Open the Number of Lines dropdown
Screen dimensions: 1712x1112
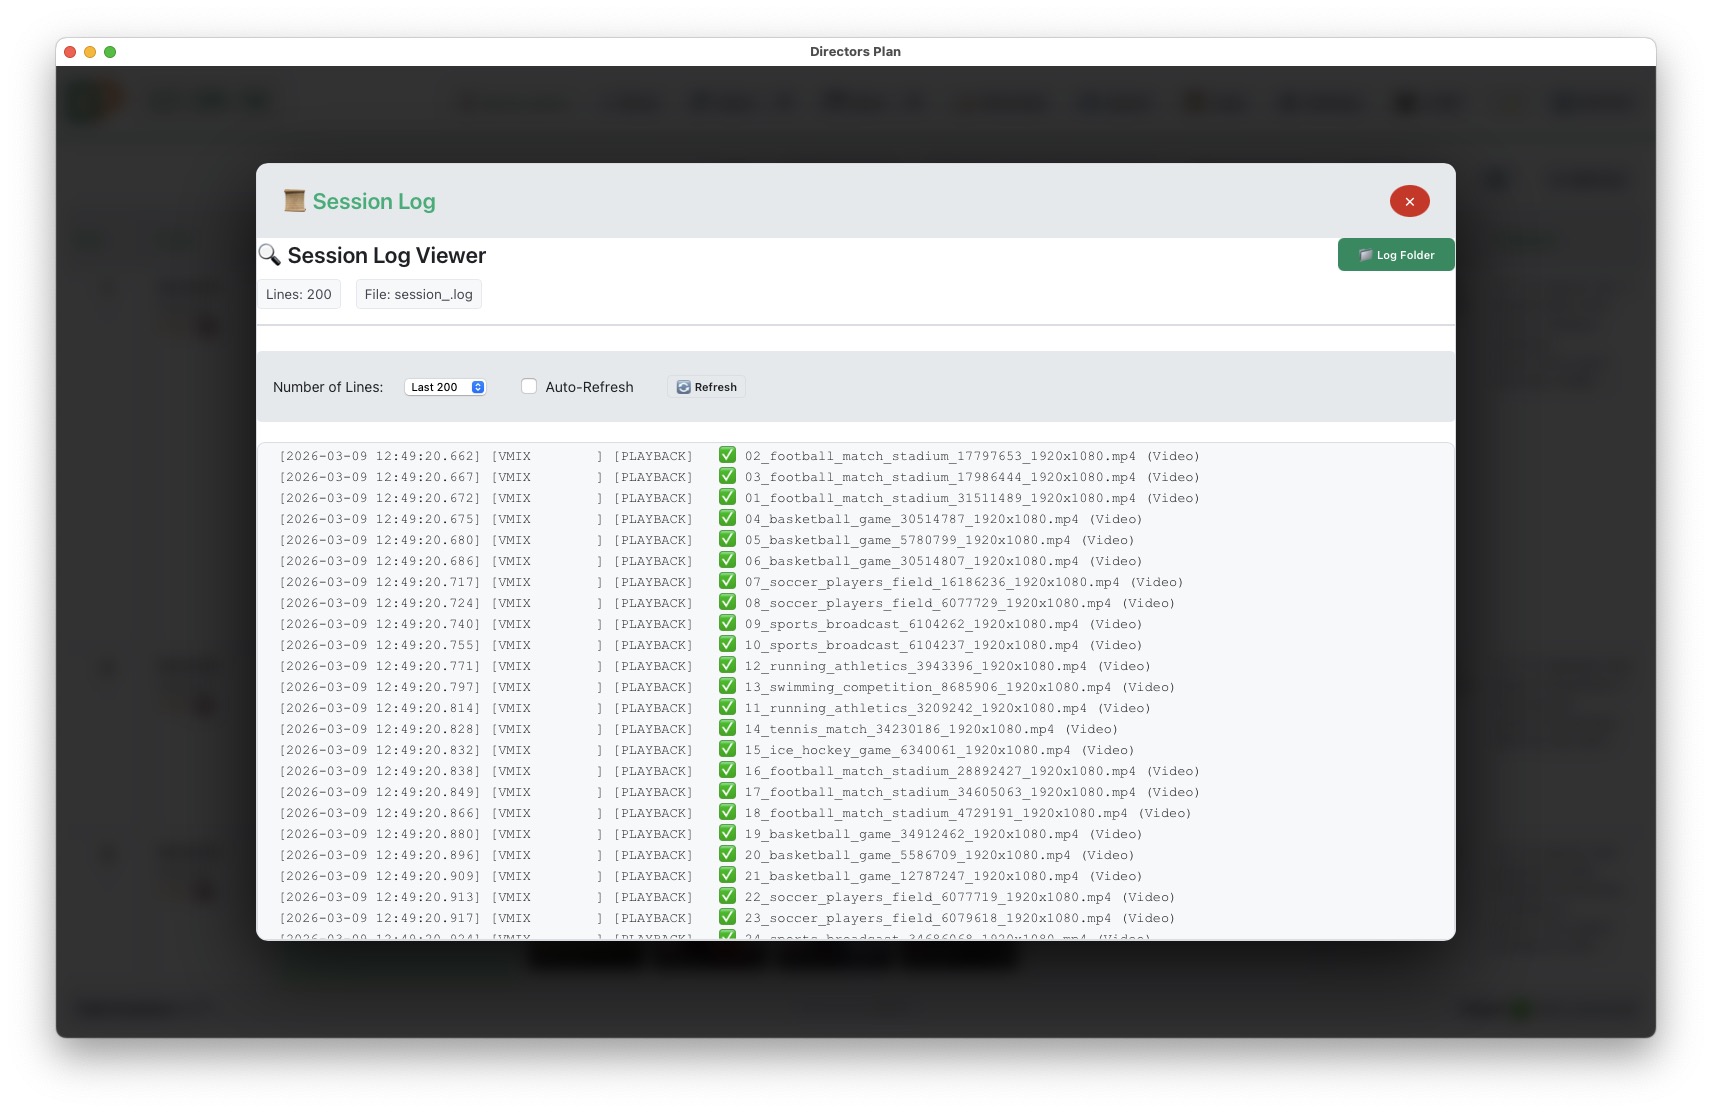coord(445,386)
